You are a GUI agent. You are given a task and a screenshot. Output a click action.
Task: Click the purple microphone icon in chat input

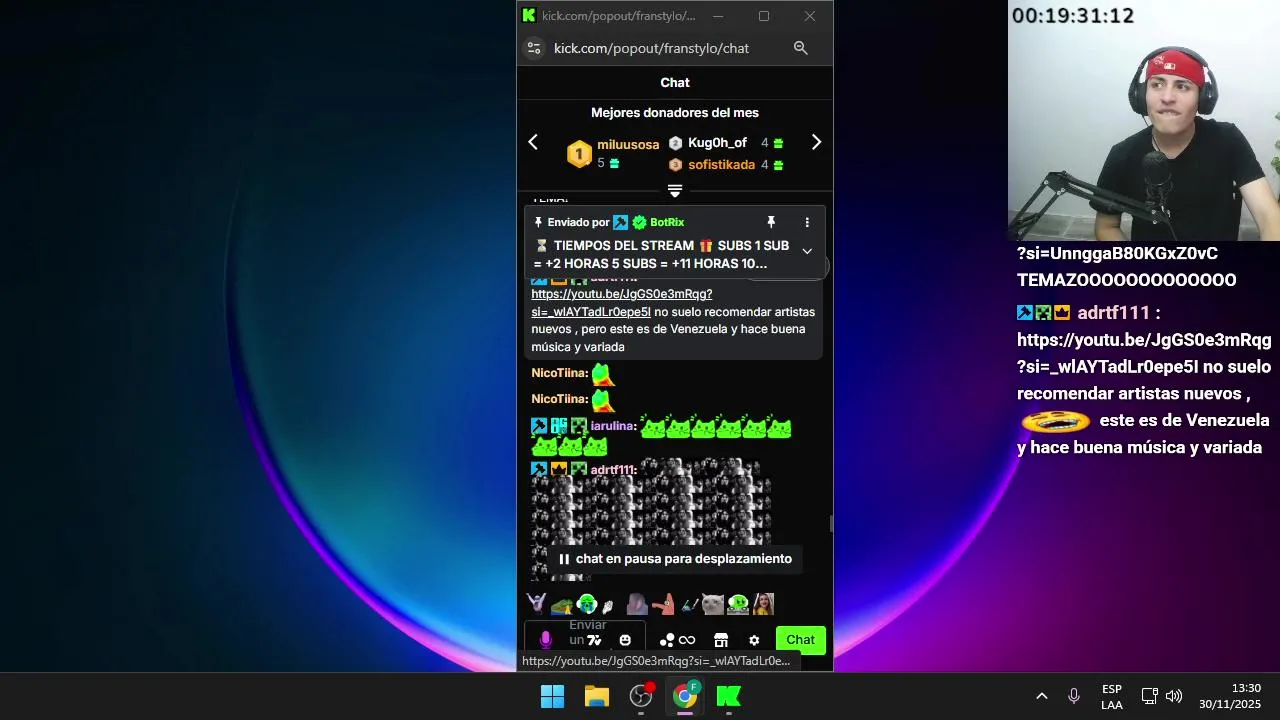[545, 640]
